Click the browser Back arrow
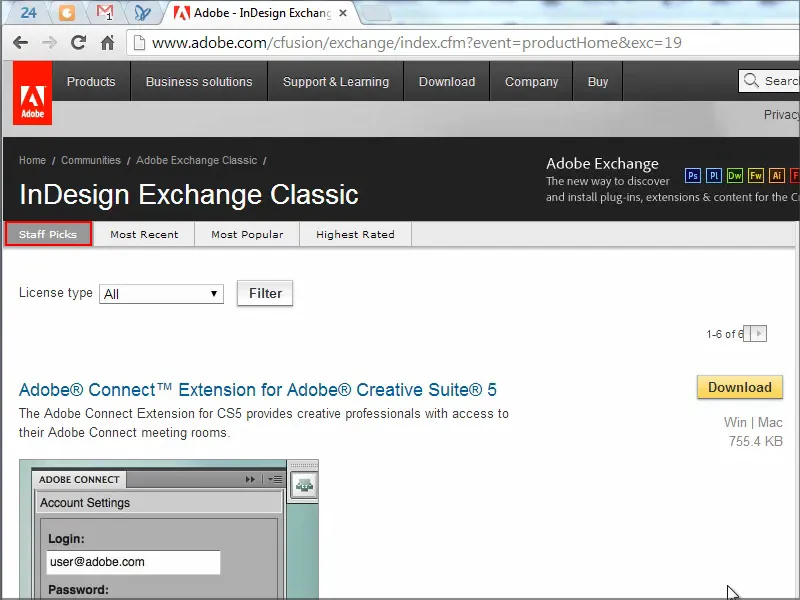This screenshot has width=800, height=600. pos(20,43)
